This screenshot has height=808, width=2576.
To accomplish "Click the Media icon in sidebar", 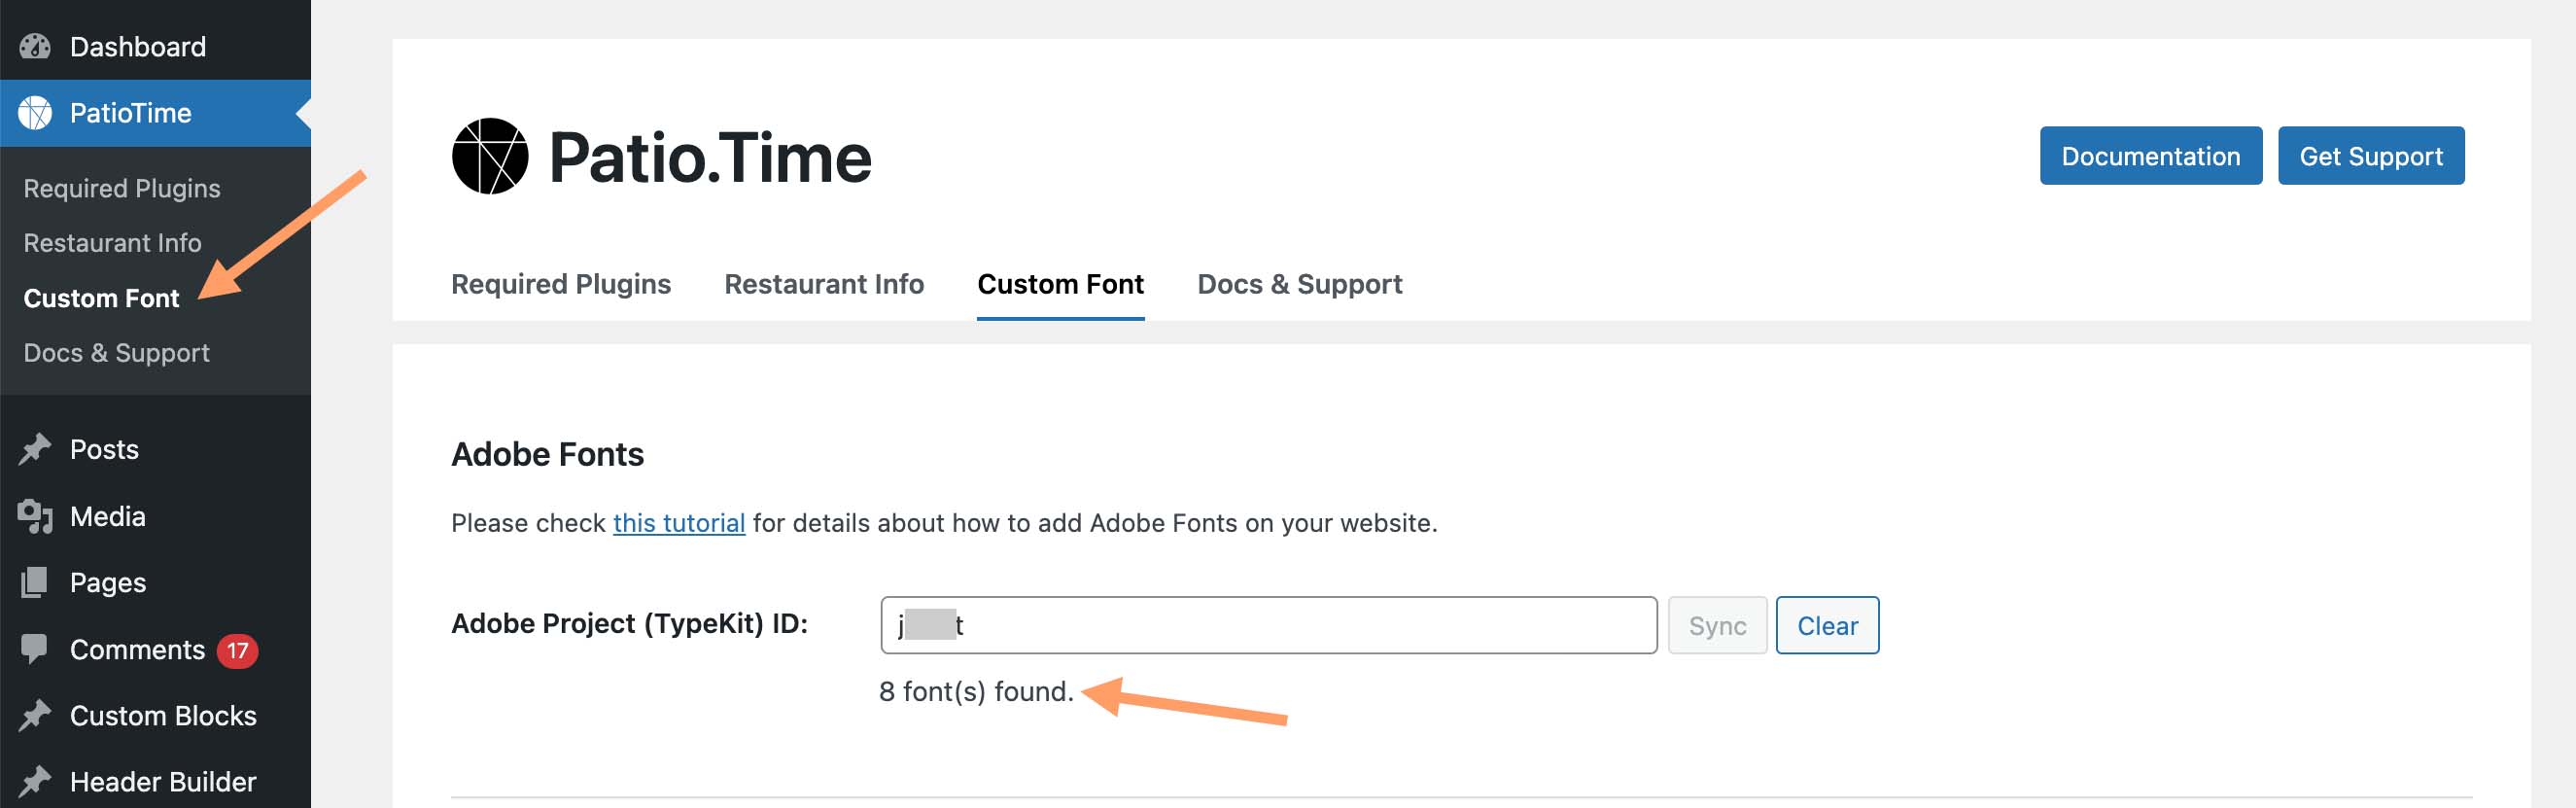I will click(35, 516).
